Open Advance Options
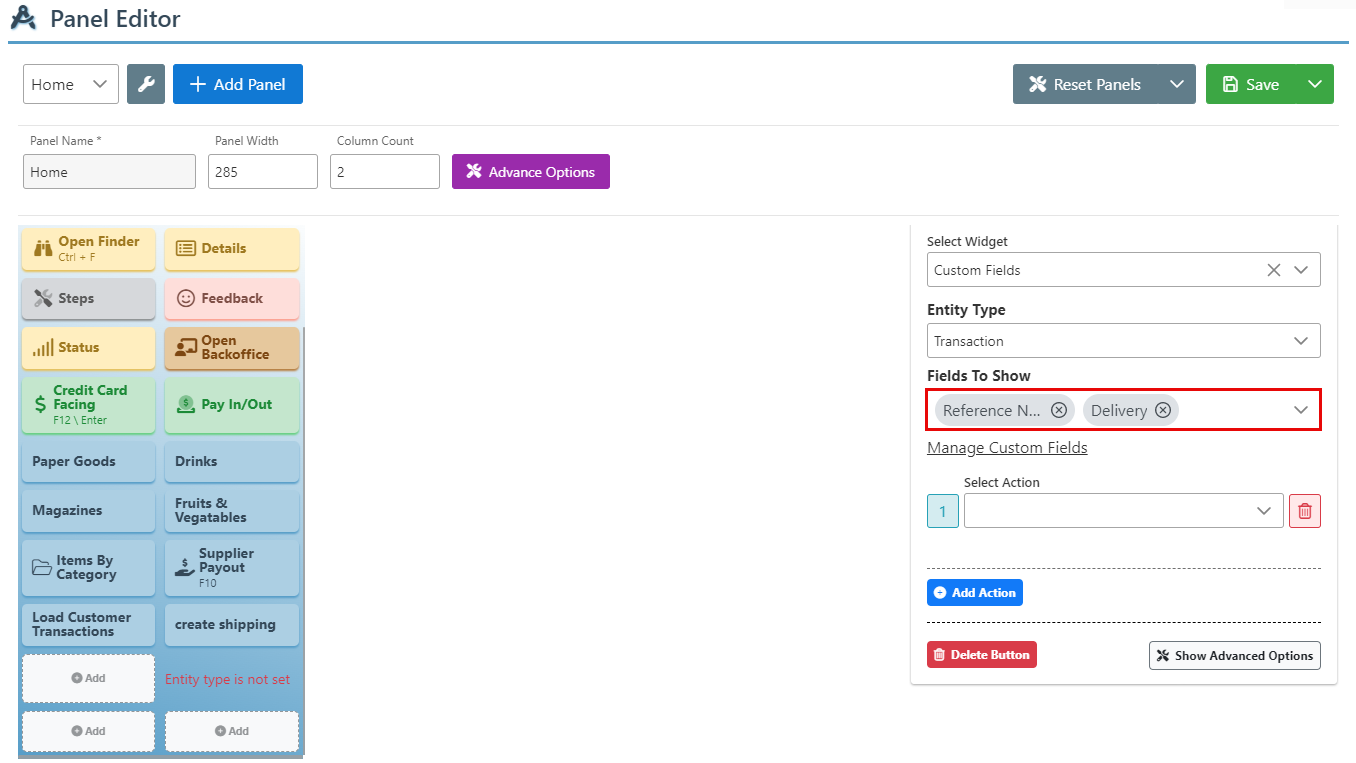The width and height of the screenshot is (1356, 763). tap(530, 172)
